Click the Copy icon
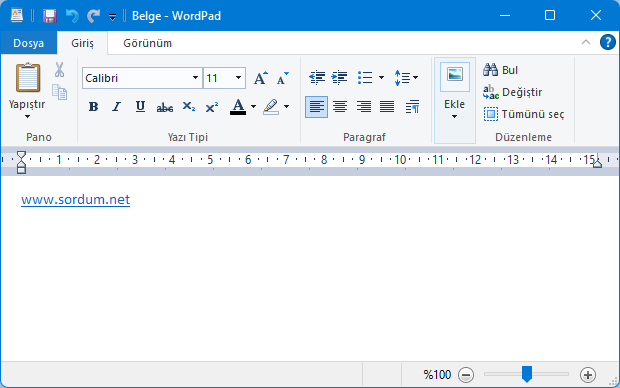The width and height of the screenshot is (620, 388). pos(59,92)
